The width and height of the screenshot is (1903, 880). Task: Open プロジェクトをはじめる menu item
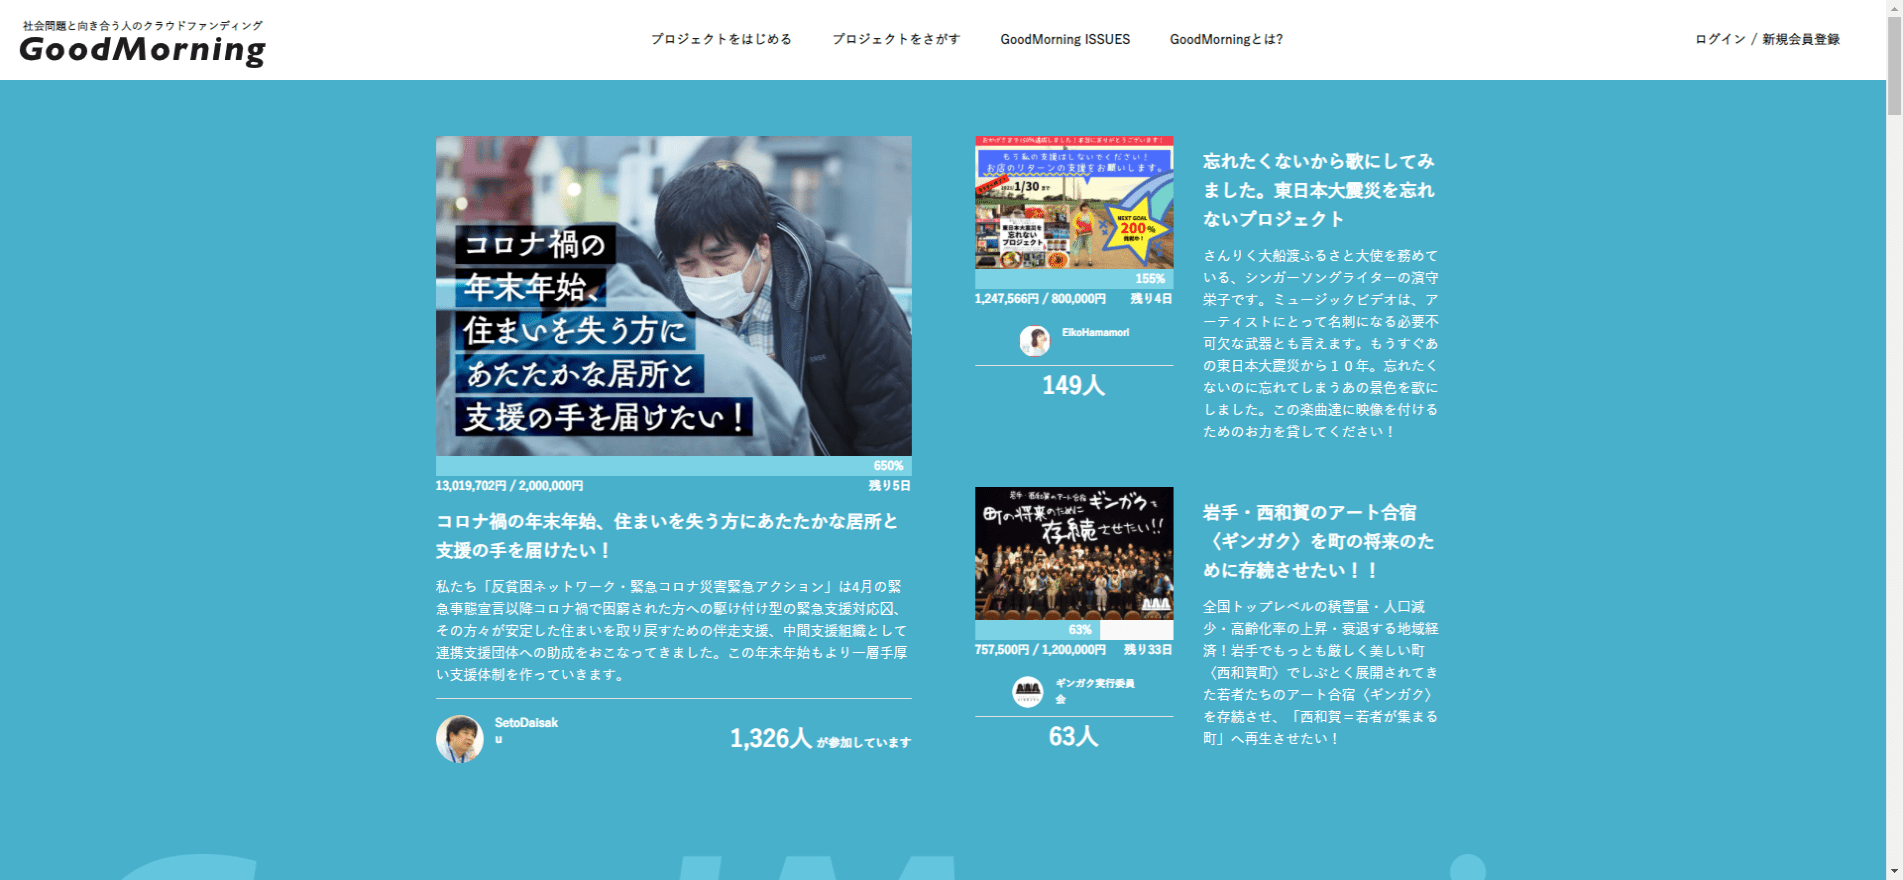[x=721, y=39]
